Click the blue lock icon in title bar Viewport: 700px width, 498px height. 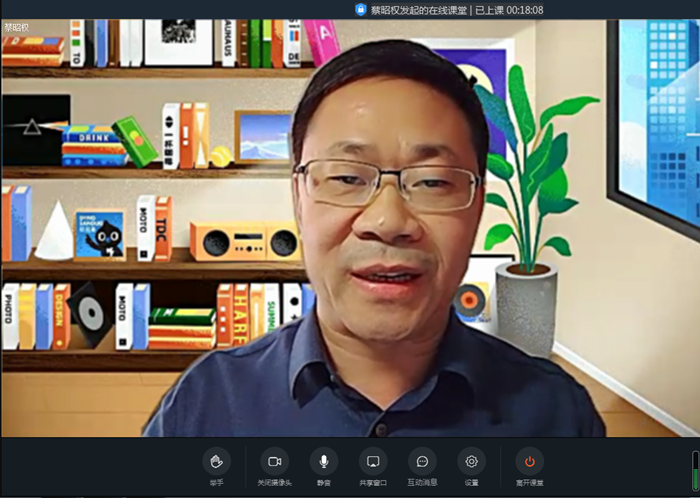point(361,9)
